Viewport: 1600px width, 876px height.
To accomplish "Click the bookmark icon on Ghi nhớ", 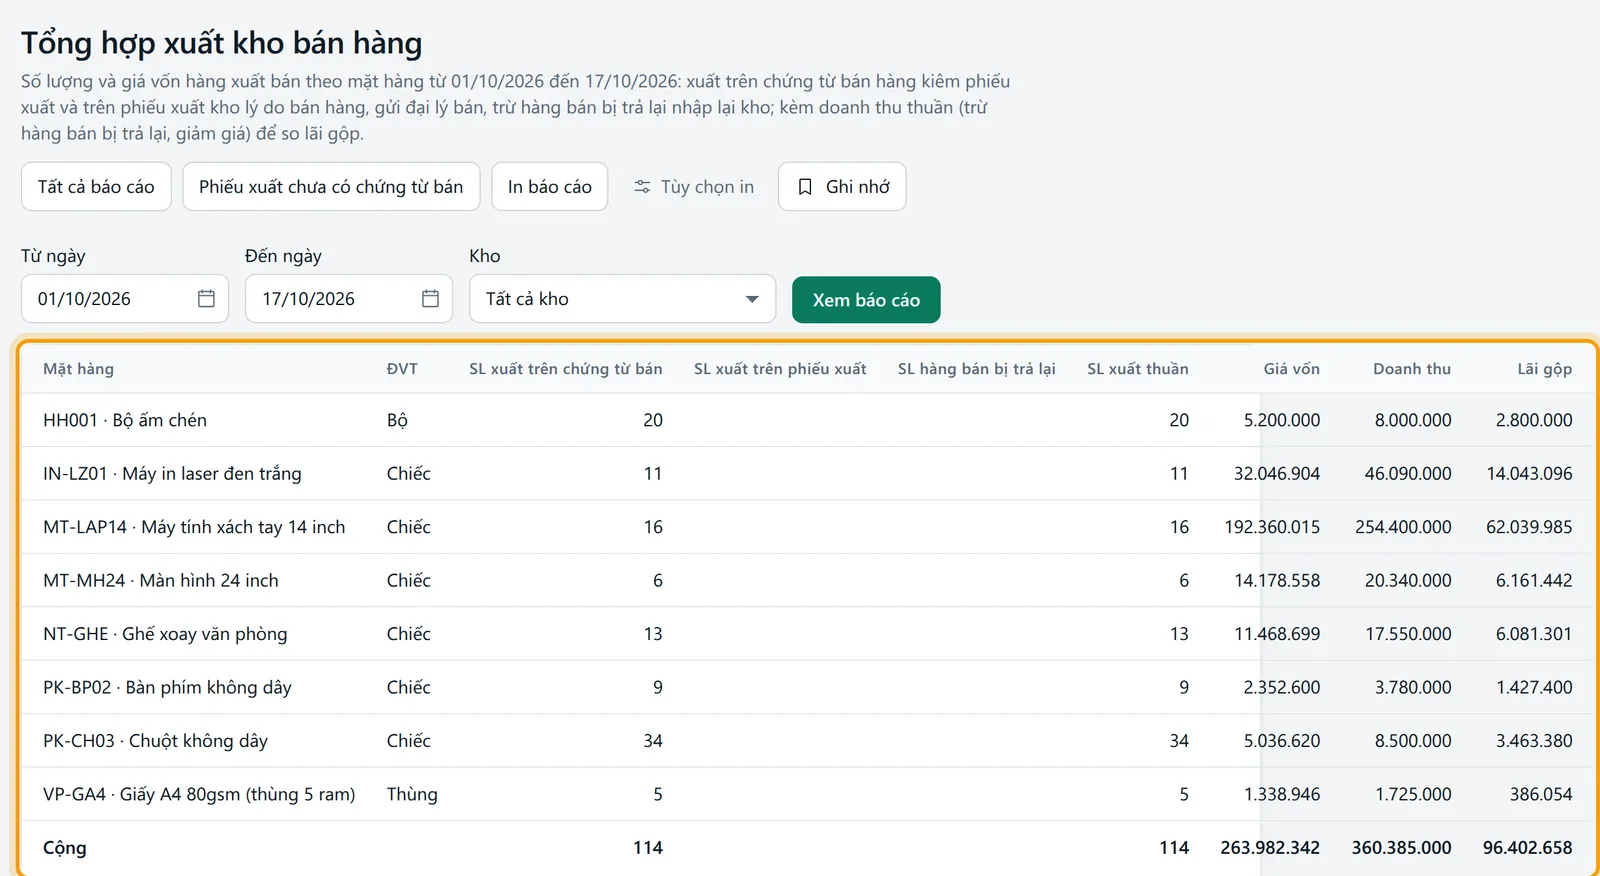I will pyautogui.click(x=805, y=187).
